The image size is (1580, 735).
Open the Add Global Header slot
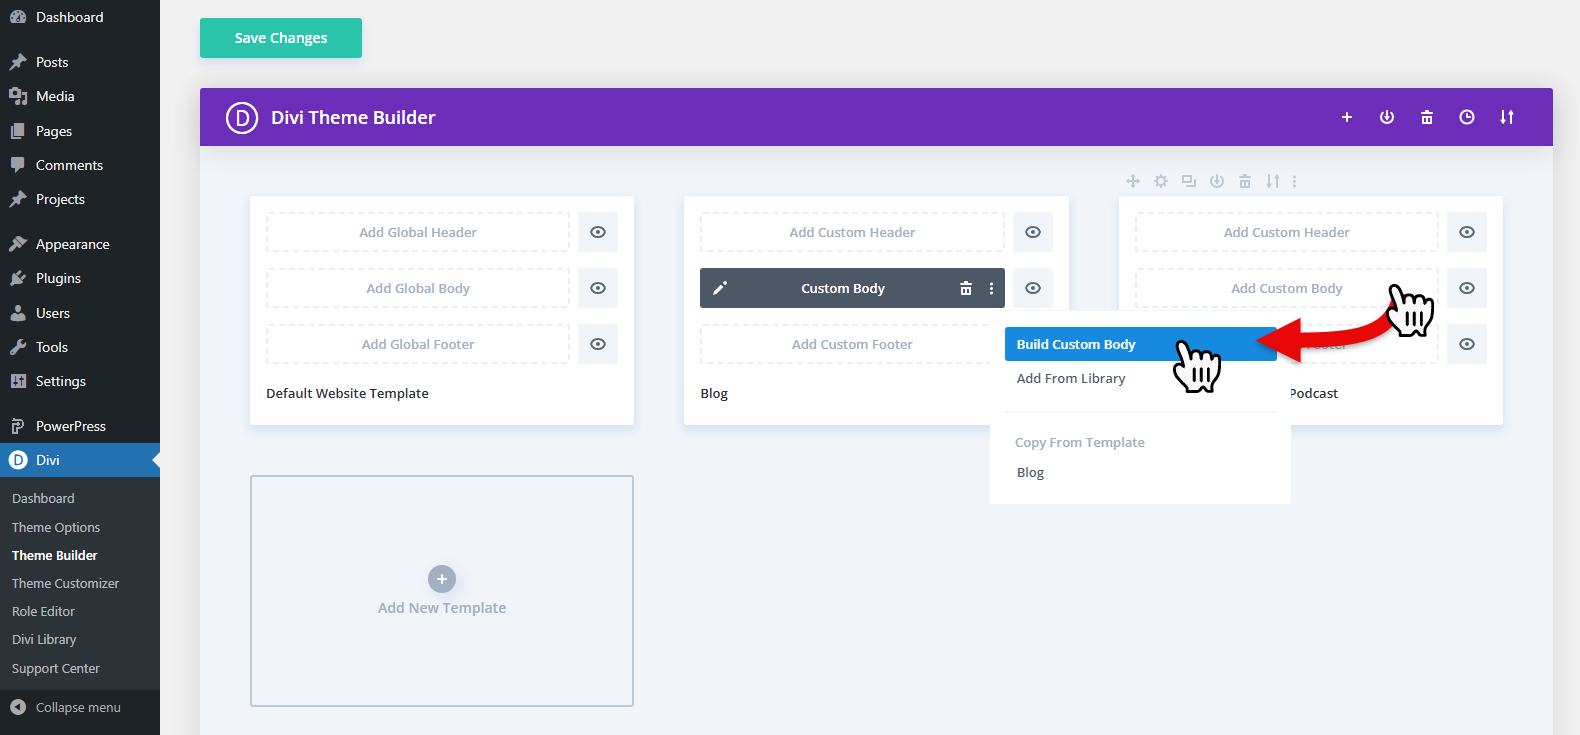point(418,232)
